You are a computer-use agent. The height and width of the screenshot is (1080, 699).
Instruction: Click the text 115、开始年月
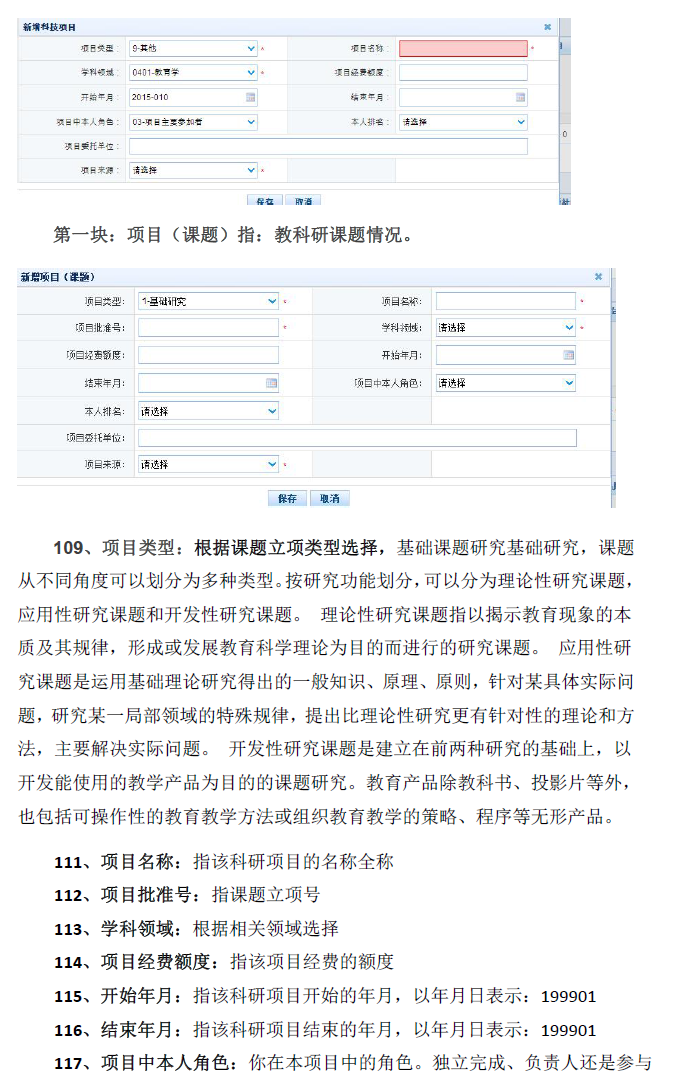[114, 996]
